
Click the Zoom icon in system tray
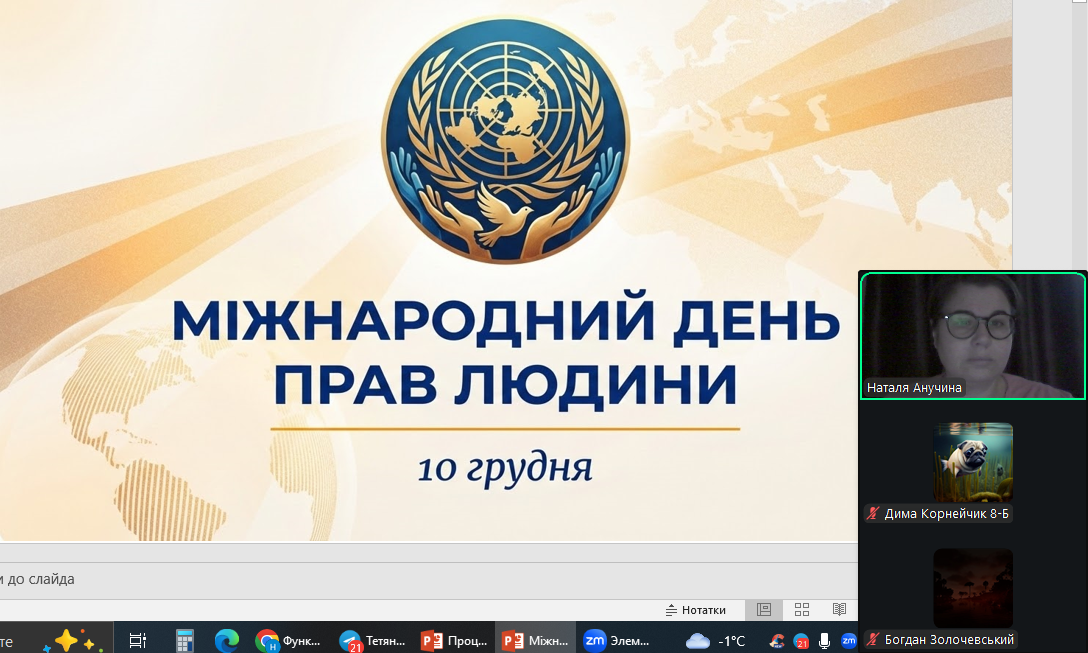point(849,640)
